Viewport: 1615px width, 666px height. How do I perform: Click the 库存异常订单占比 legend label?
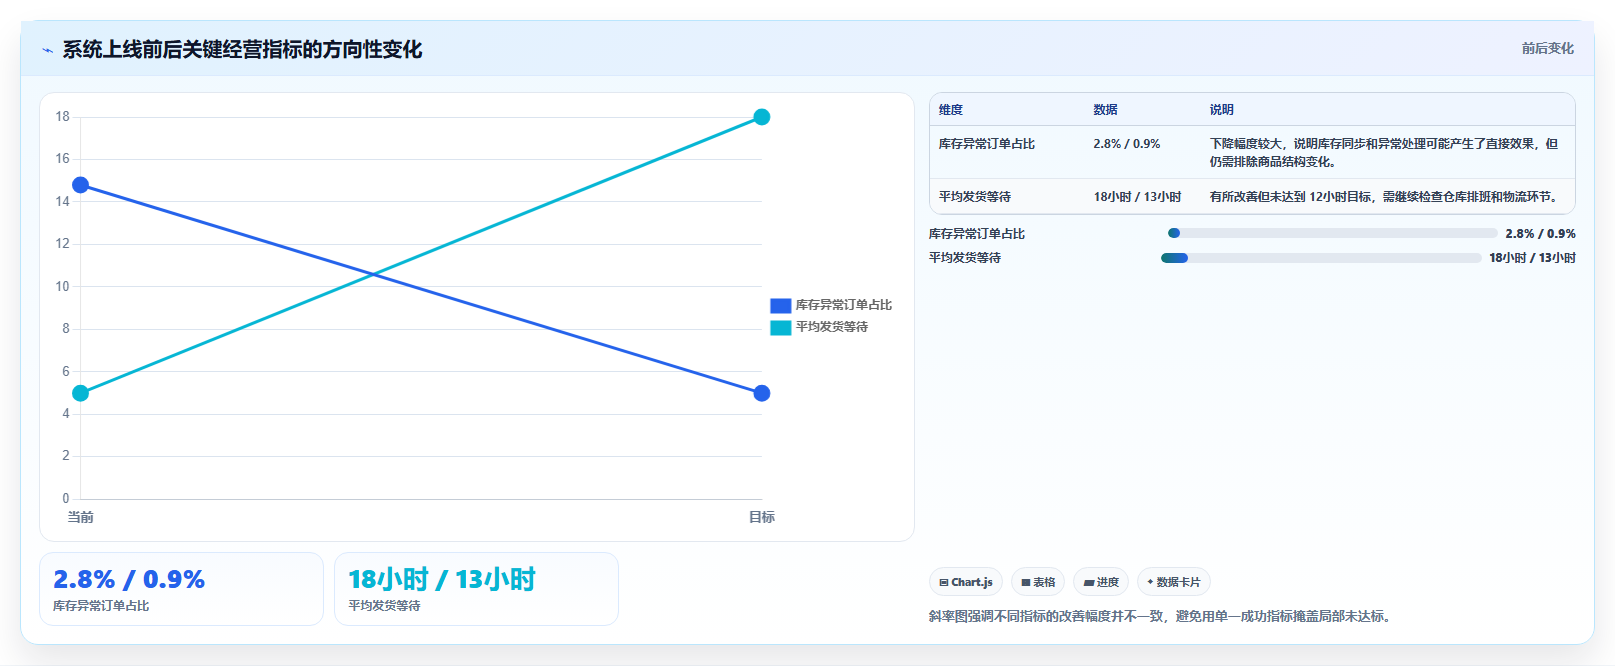point(843,305)
